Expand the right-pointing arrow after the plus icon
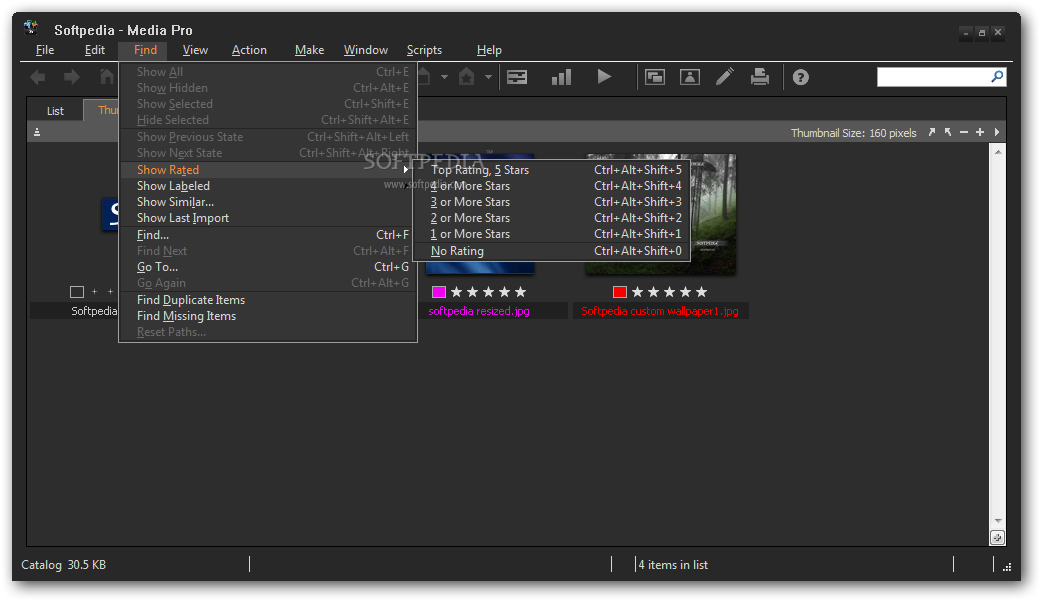 click(x=997, y=132)
